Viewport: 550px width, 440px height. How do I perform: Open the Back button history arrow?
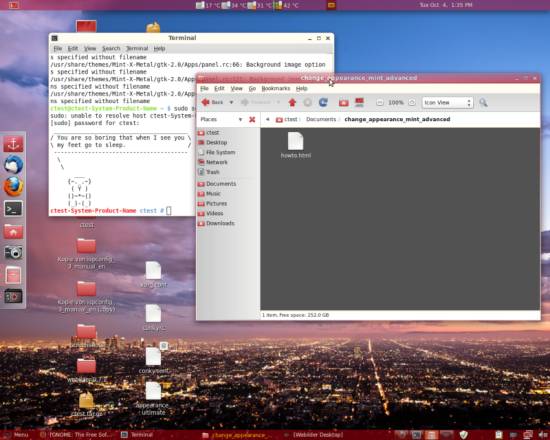click(231, 102)
